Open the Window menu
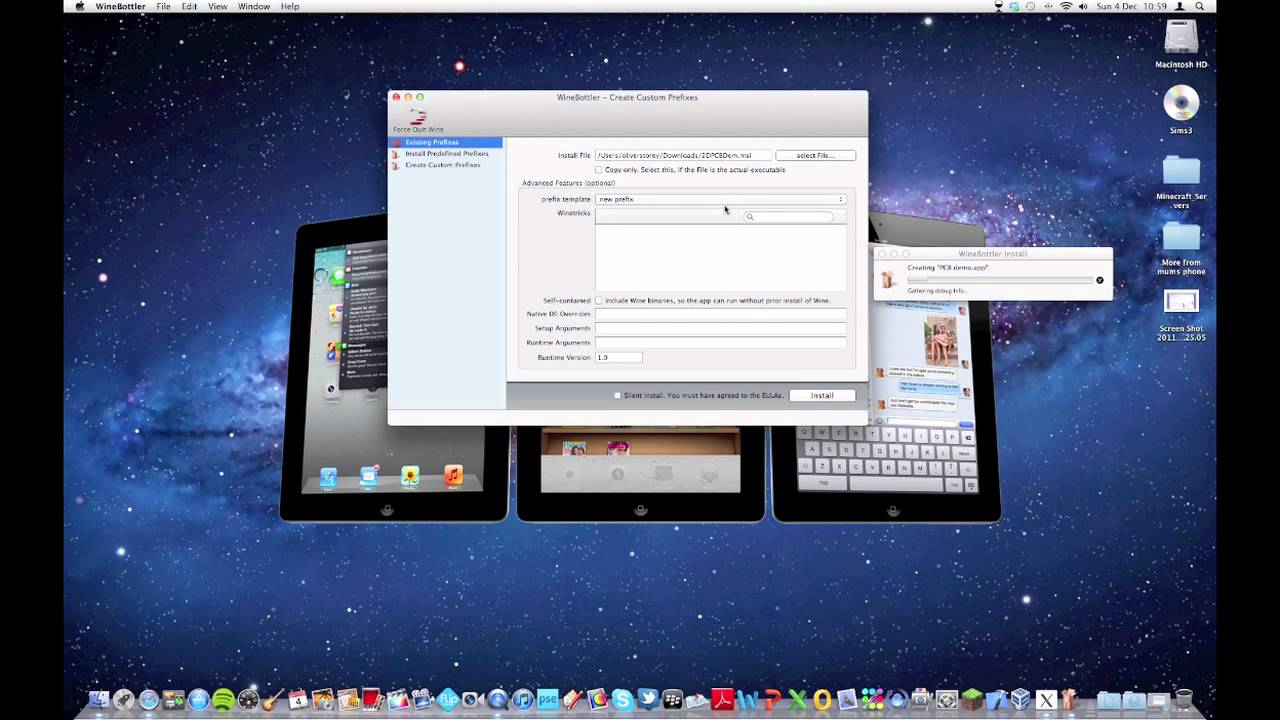The width and height of the screenshot is (1280, 720). coord(254,7)
